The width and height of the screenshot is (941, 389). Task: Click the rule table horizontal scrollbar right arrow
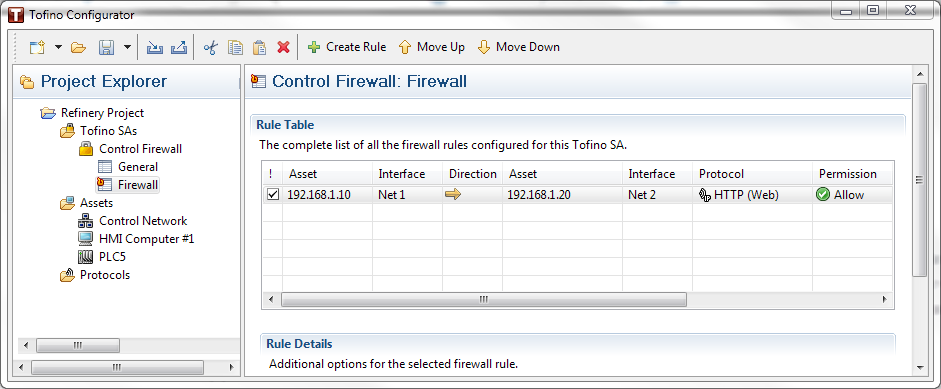coord(884,299)
